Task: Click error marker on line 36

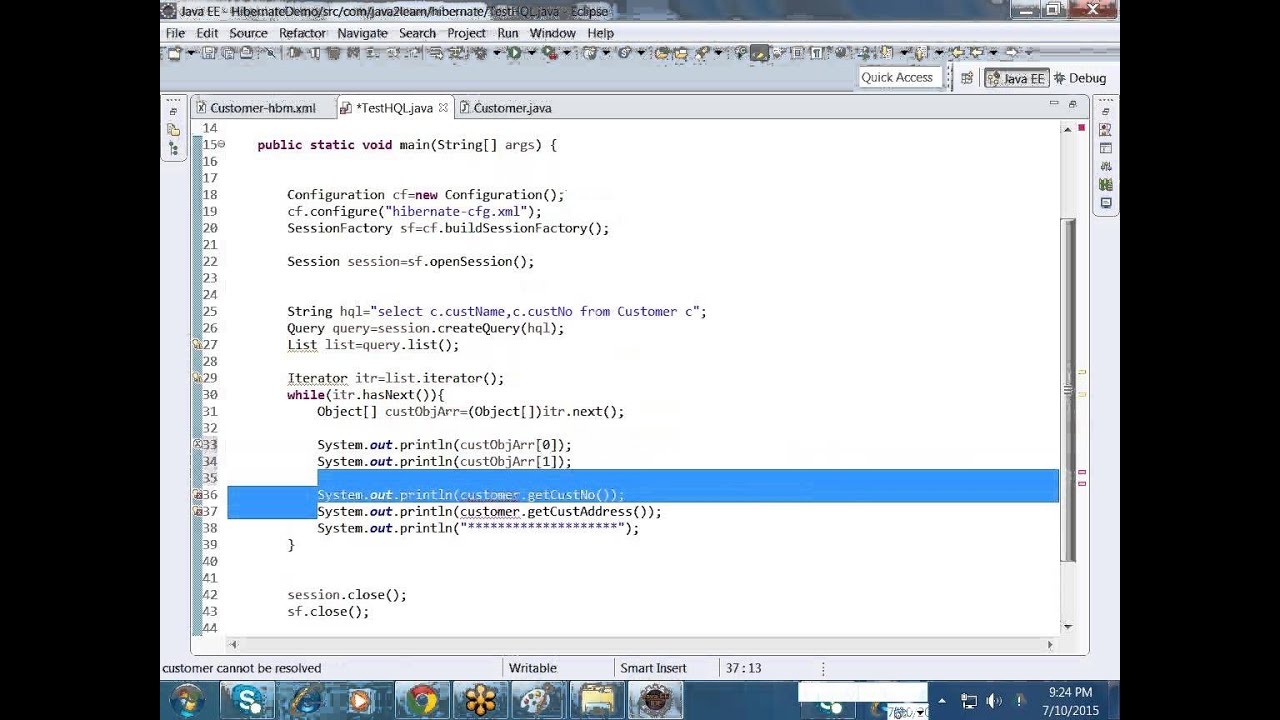Action: click(198, 495)
